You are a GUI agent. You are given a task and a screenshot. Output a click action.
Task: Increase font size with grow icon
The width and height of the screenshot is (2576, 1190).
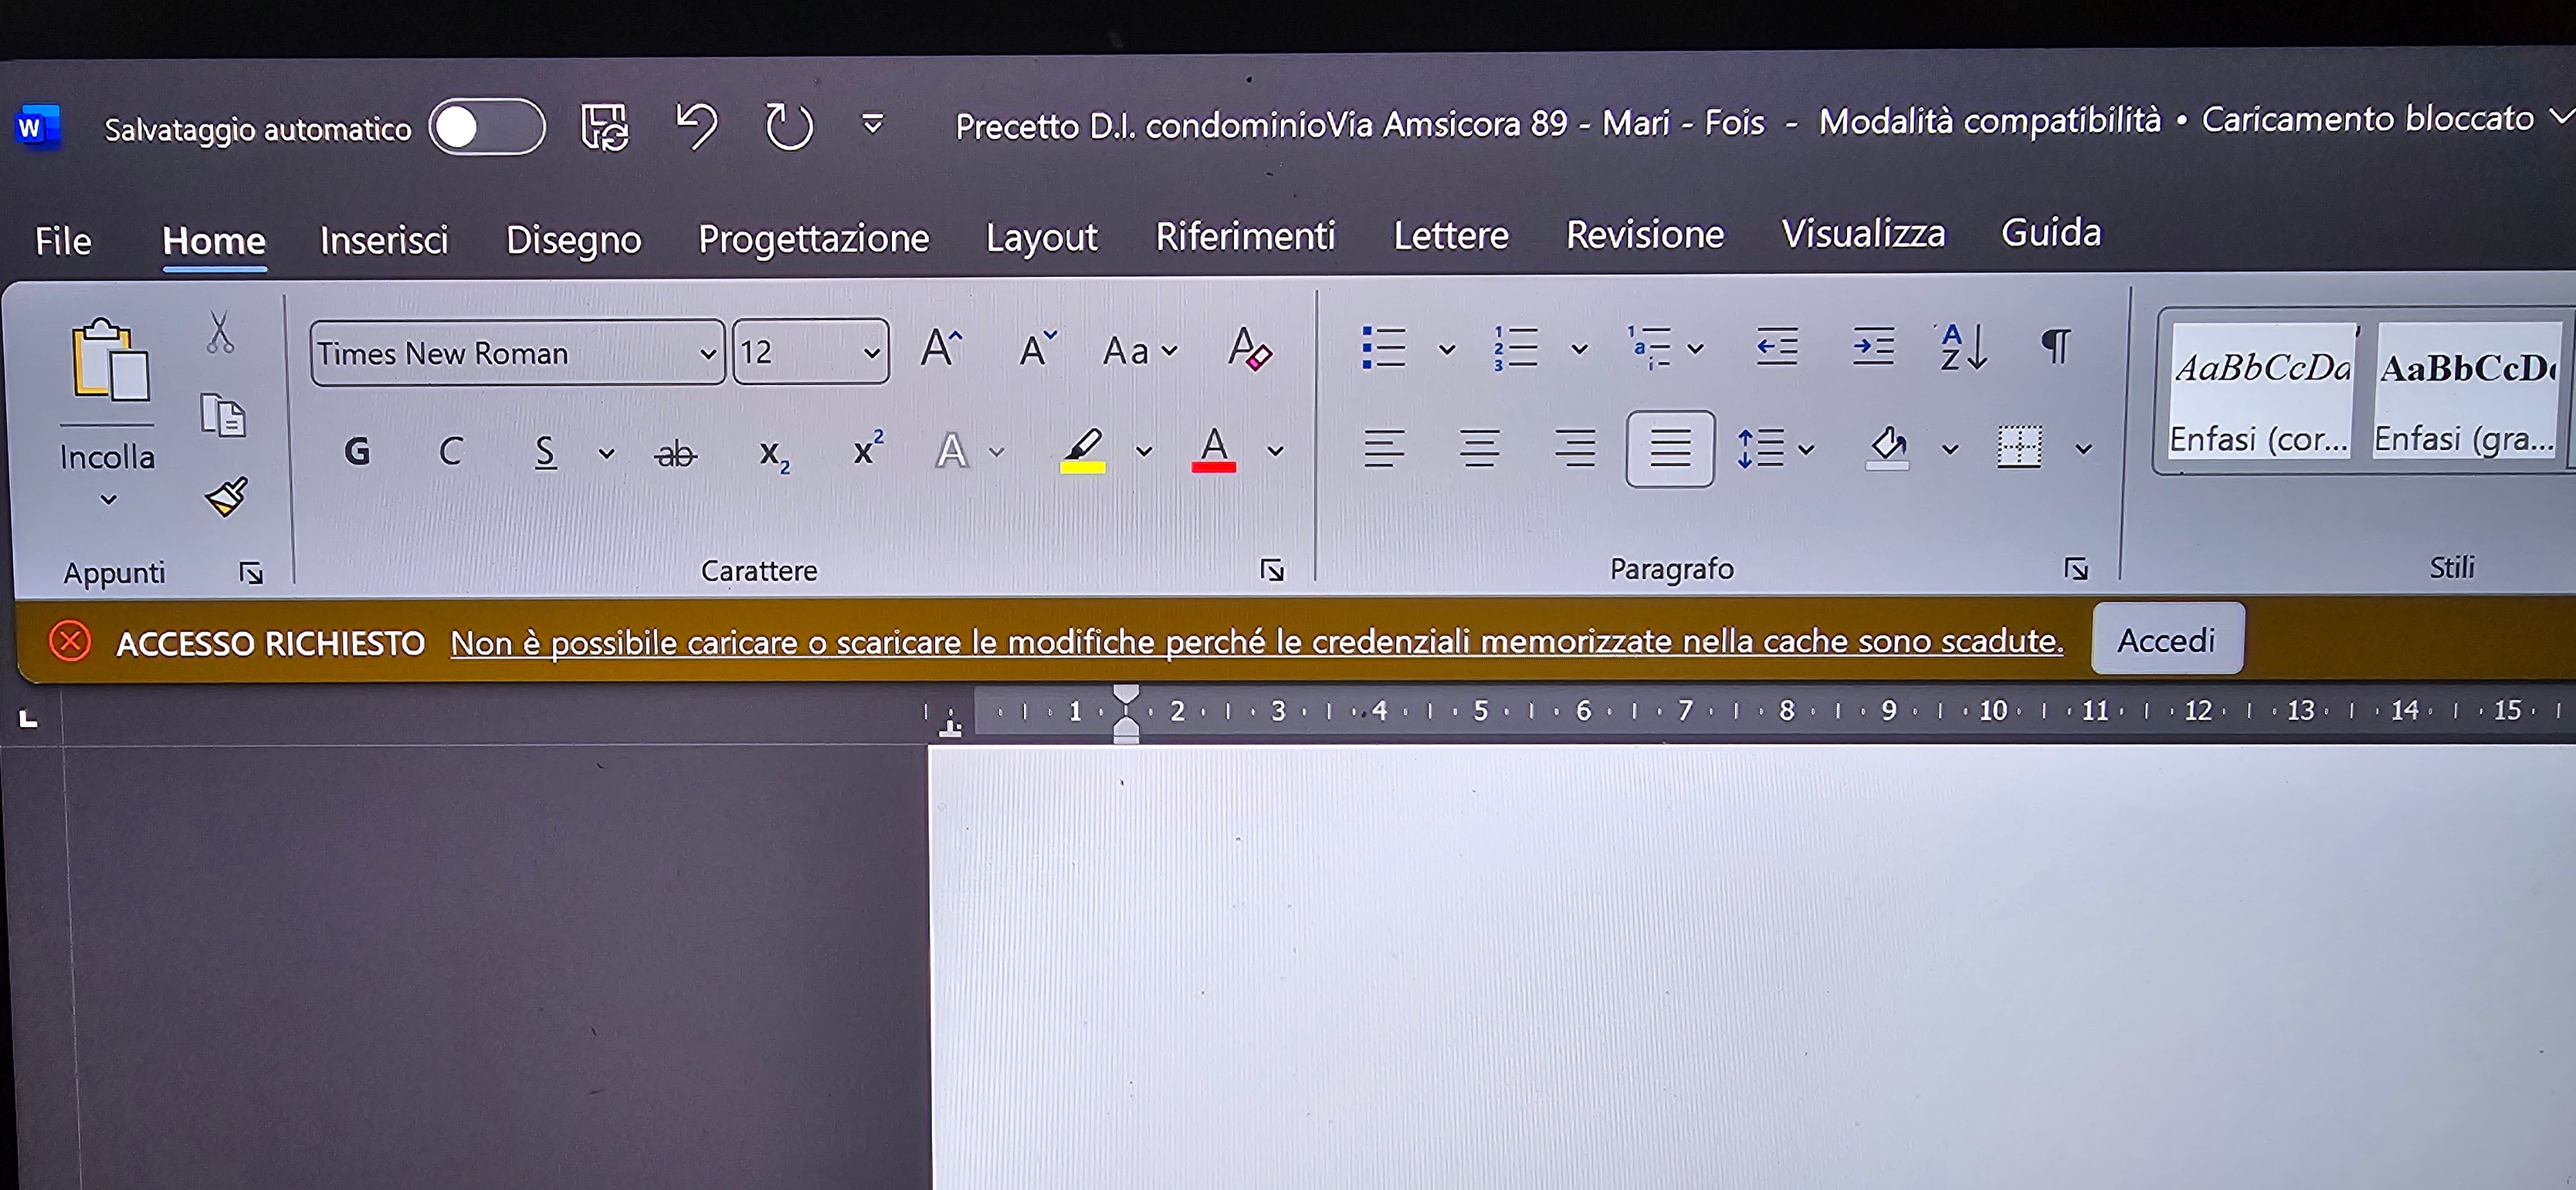coord(941,349)
